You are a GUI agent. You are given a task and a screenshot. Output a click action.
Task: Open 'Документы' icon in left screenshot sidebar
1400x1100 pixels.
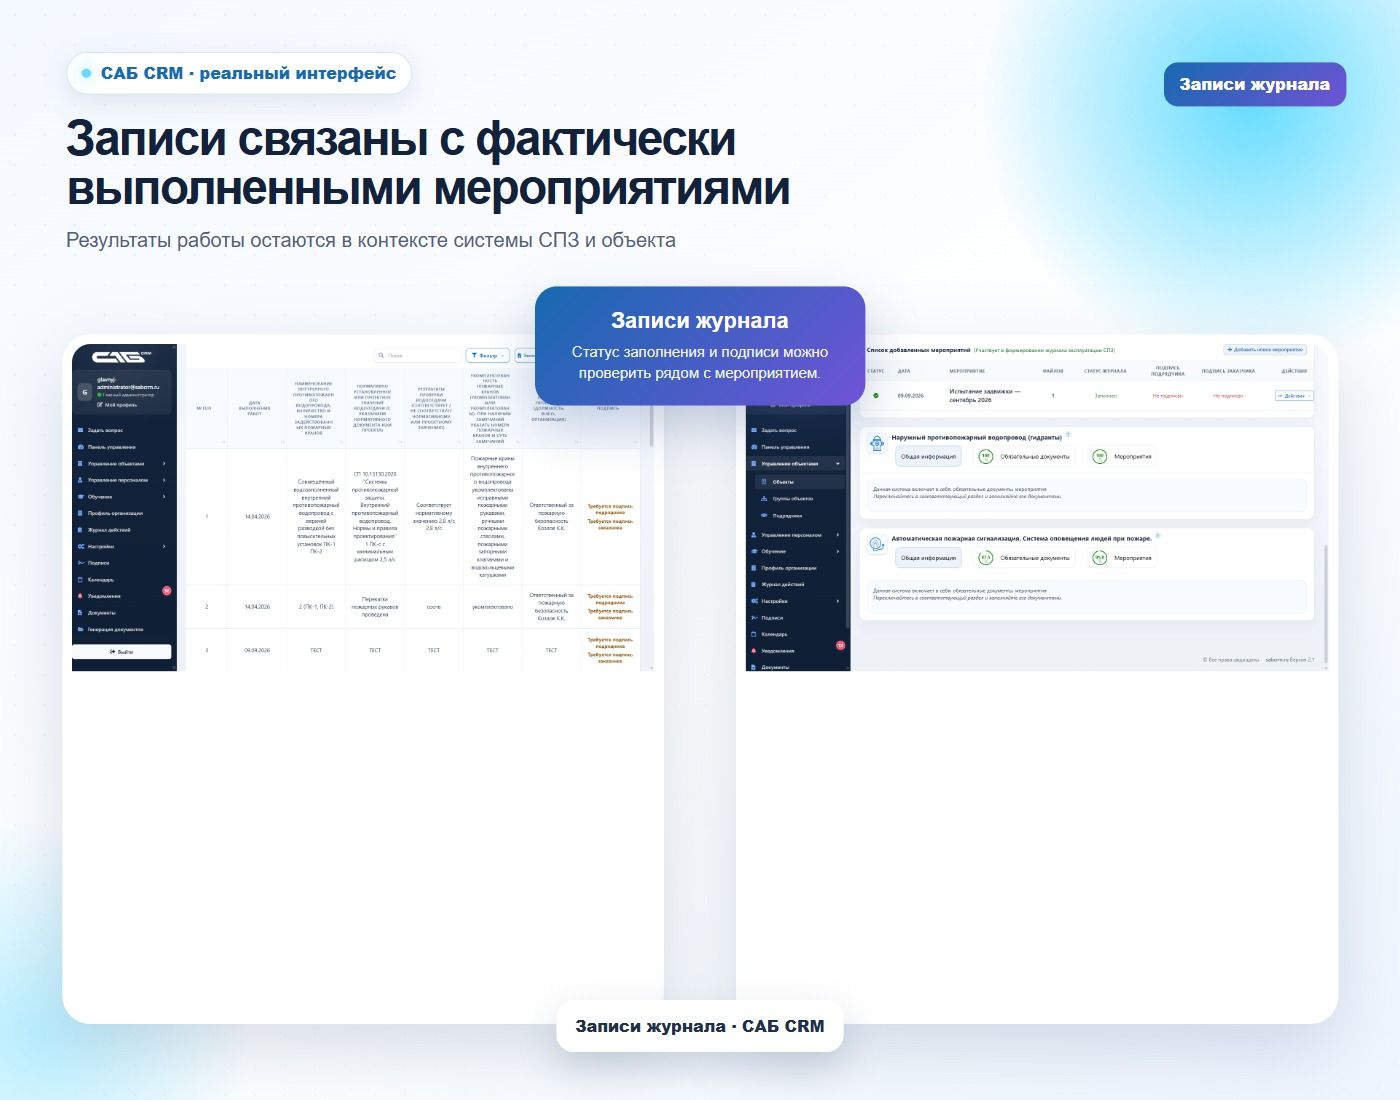pos(81,613)
